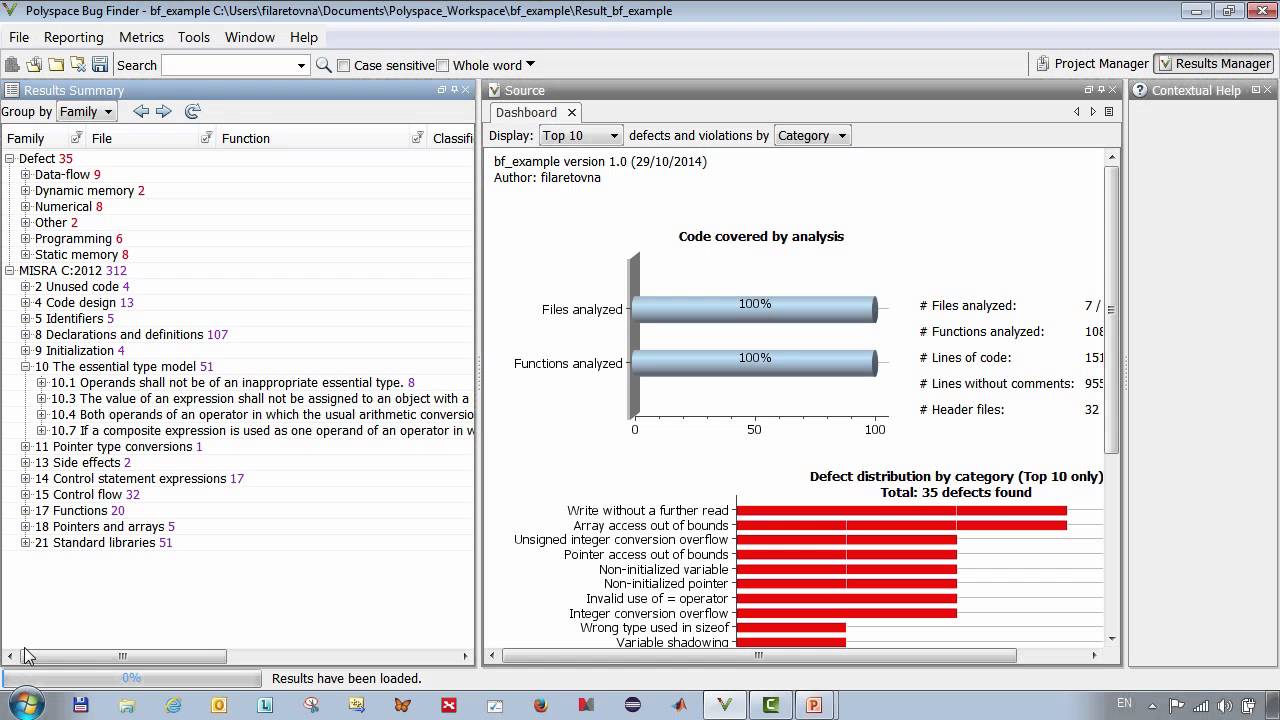The image size is (1280, 720).
Task: Enable the Case sensitive checkbox
Action: point(344,66)
